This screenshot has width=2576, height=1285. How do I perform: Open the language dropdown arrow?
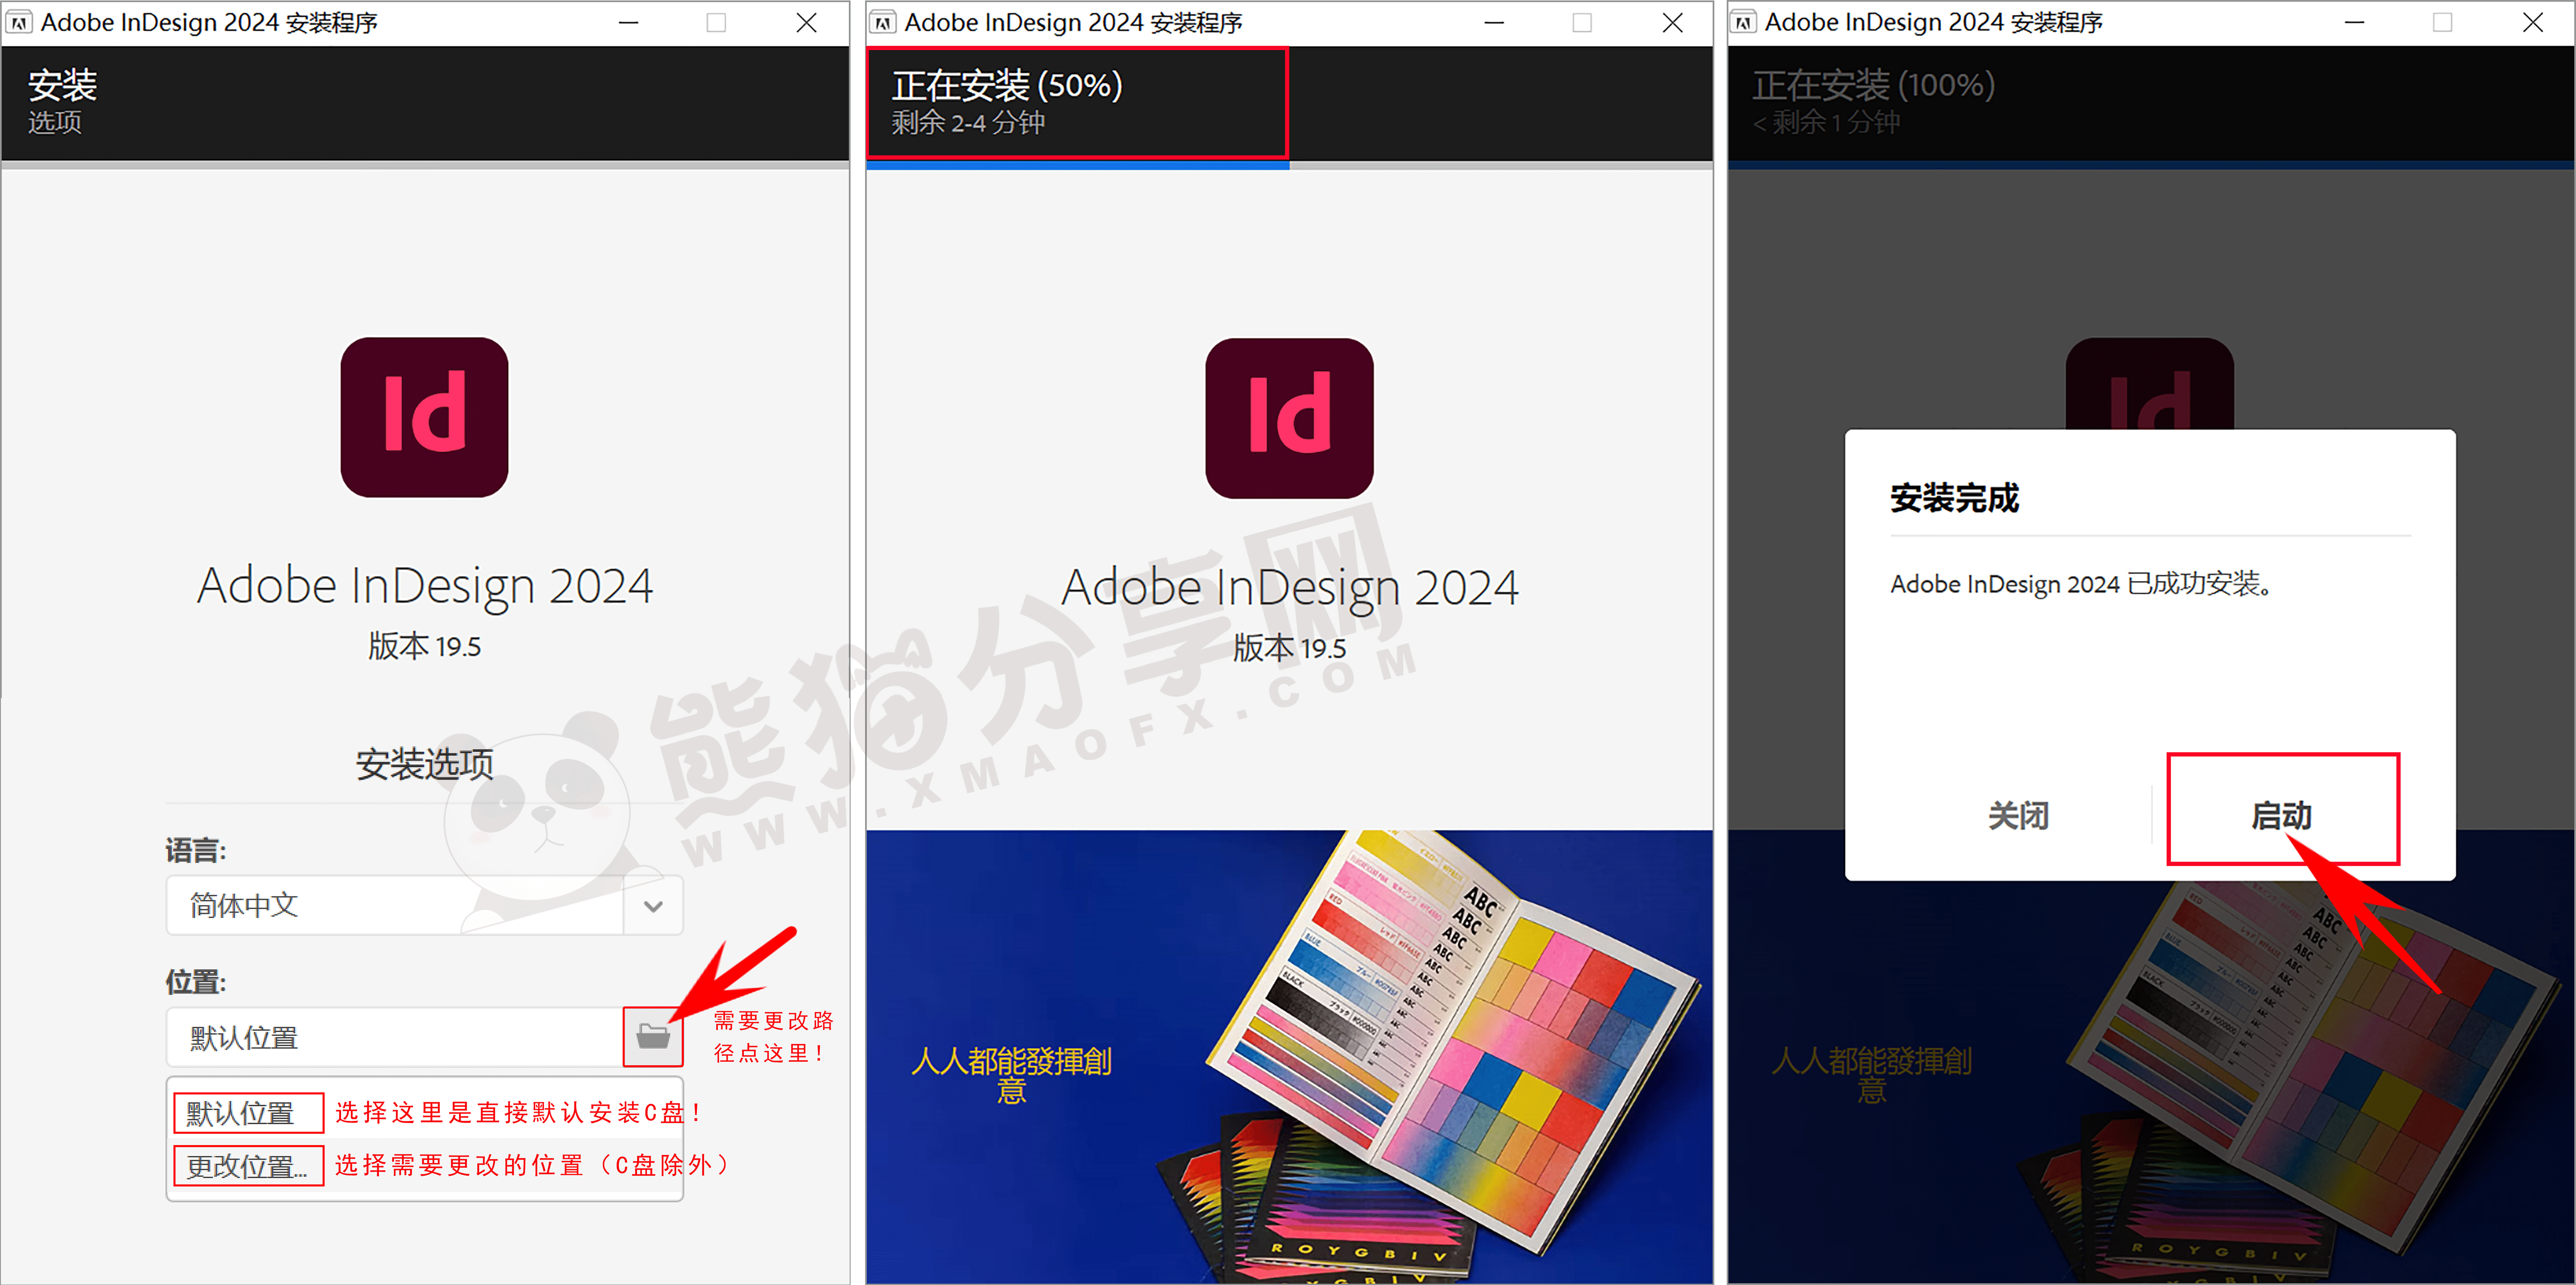click(x=652, y=905)
